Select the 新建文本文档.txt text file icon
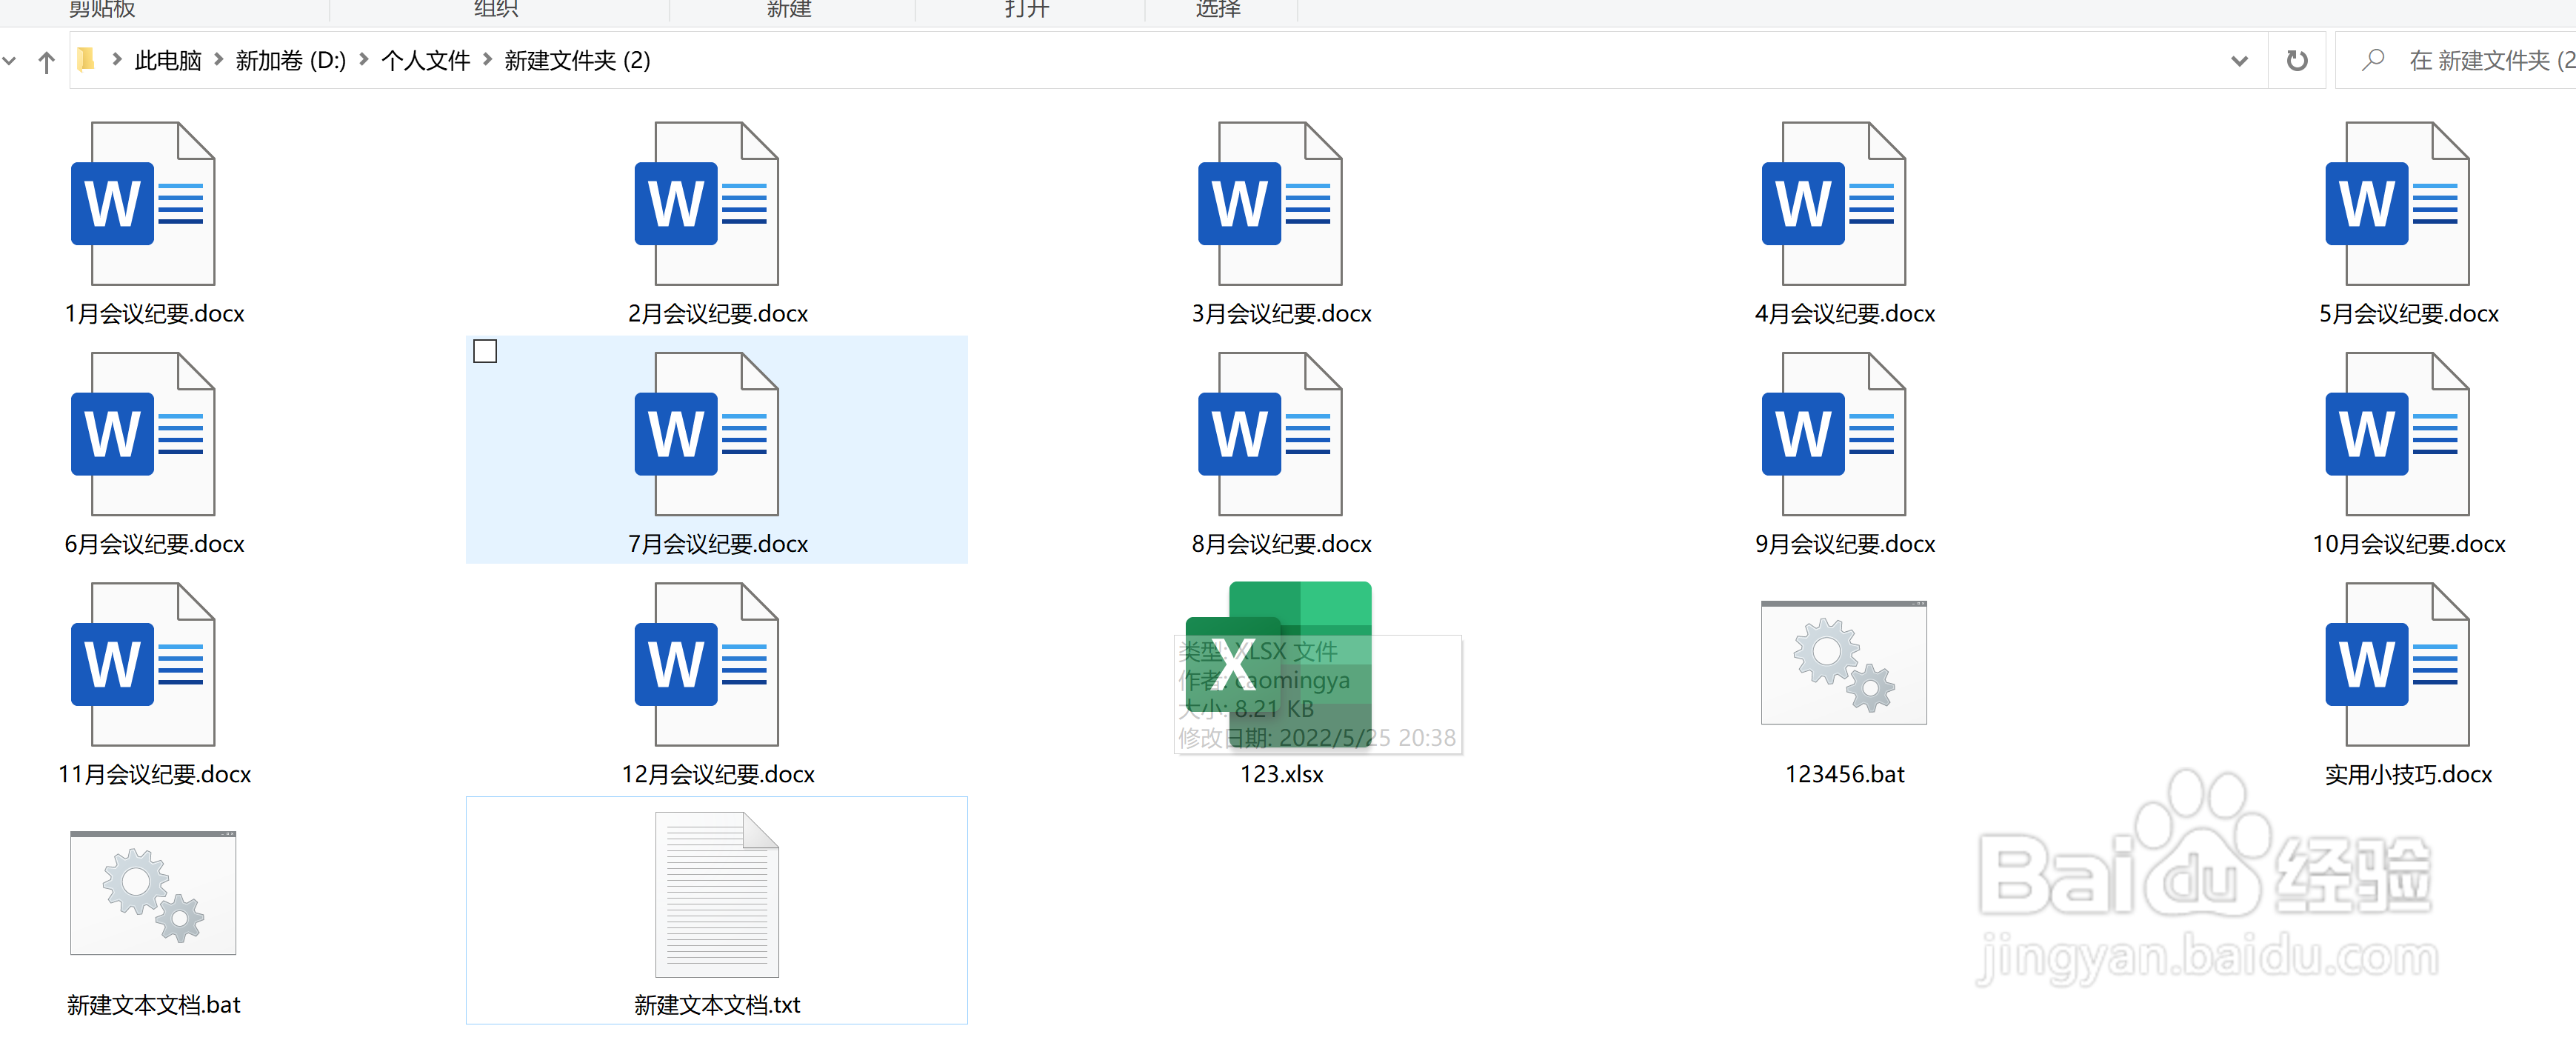 pyautogui.click(x=716, y=895)
